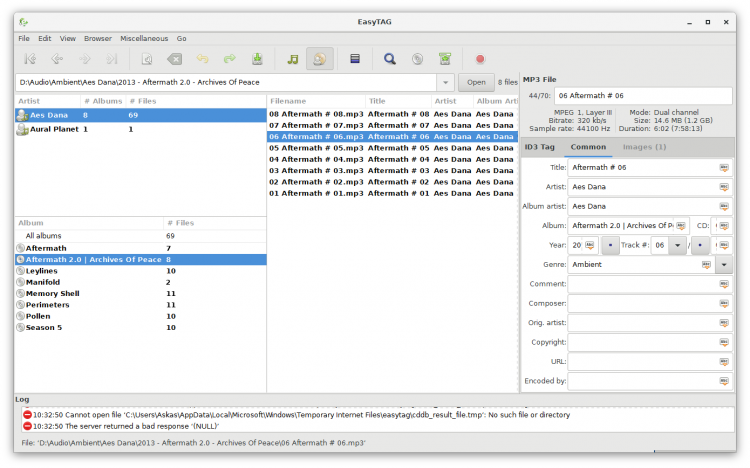
Task: Toggle the artist and album view button
Action: 320,60
